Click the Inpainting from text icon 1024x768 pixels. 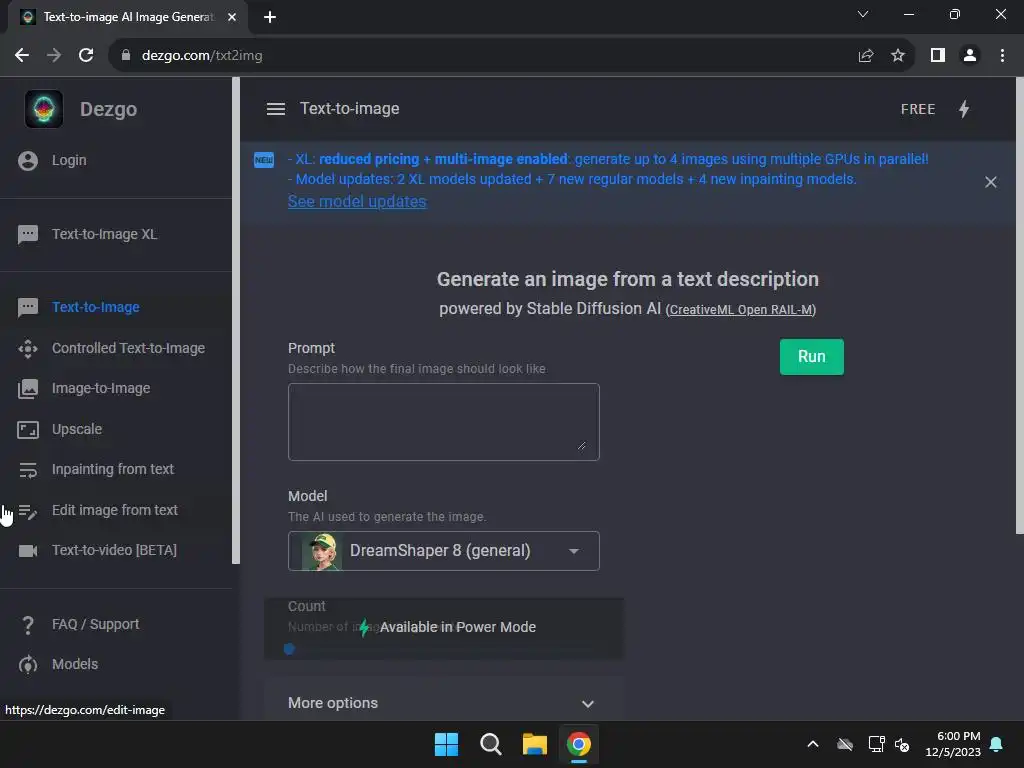point(28,470)
